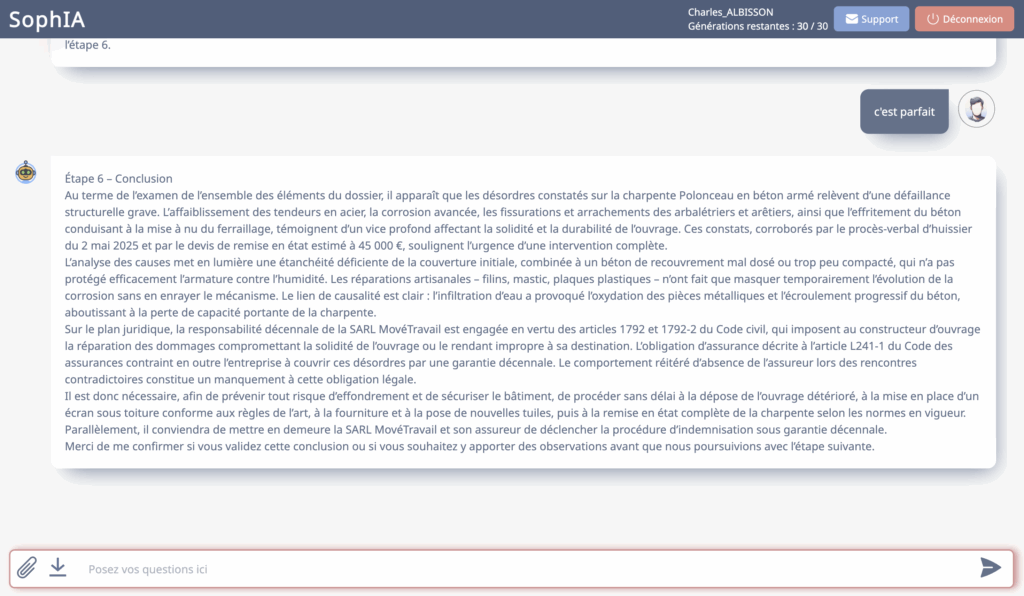
Task: Click the sentence starting 'Il est donc nécessaire'
Action: 521,404
